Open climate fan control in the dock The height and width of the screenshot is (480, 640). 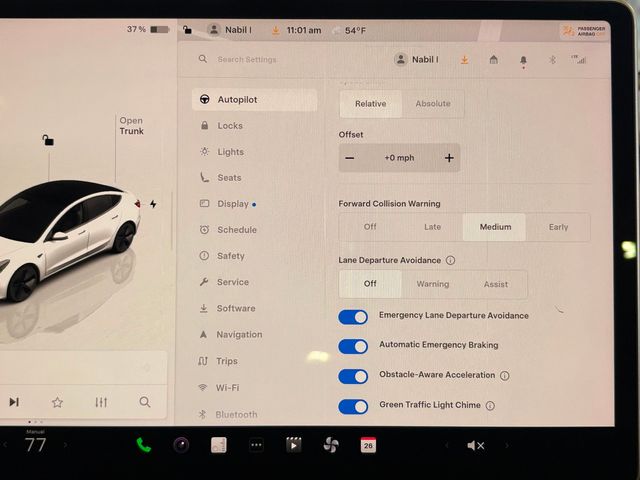point(331,445)
